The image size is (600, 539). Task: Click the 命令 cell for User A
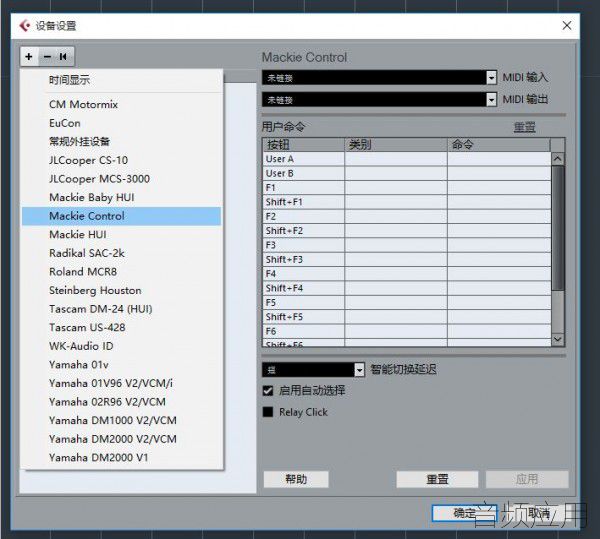click(x=499, y=159)
